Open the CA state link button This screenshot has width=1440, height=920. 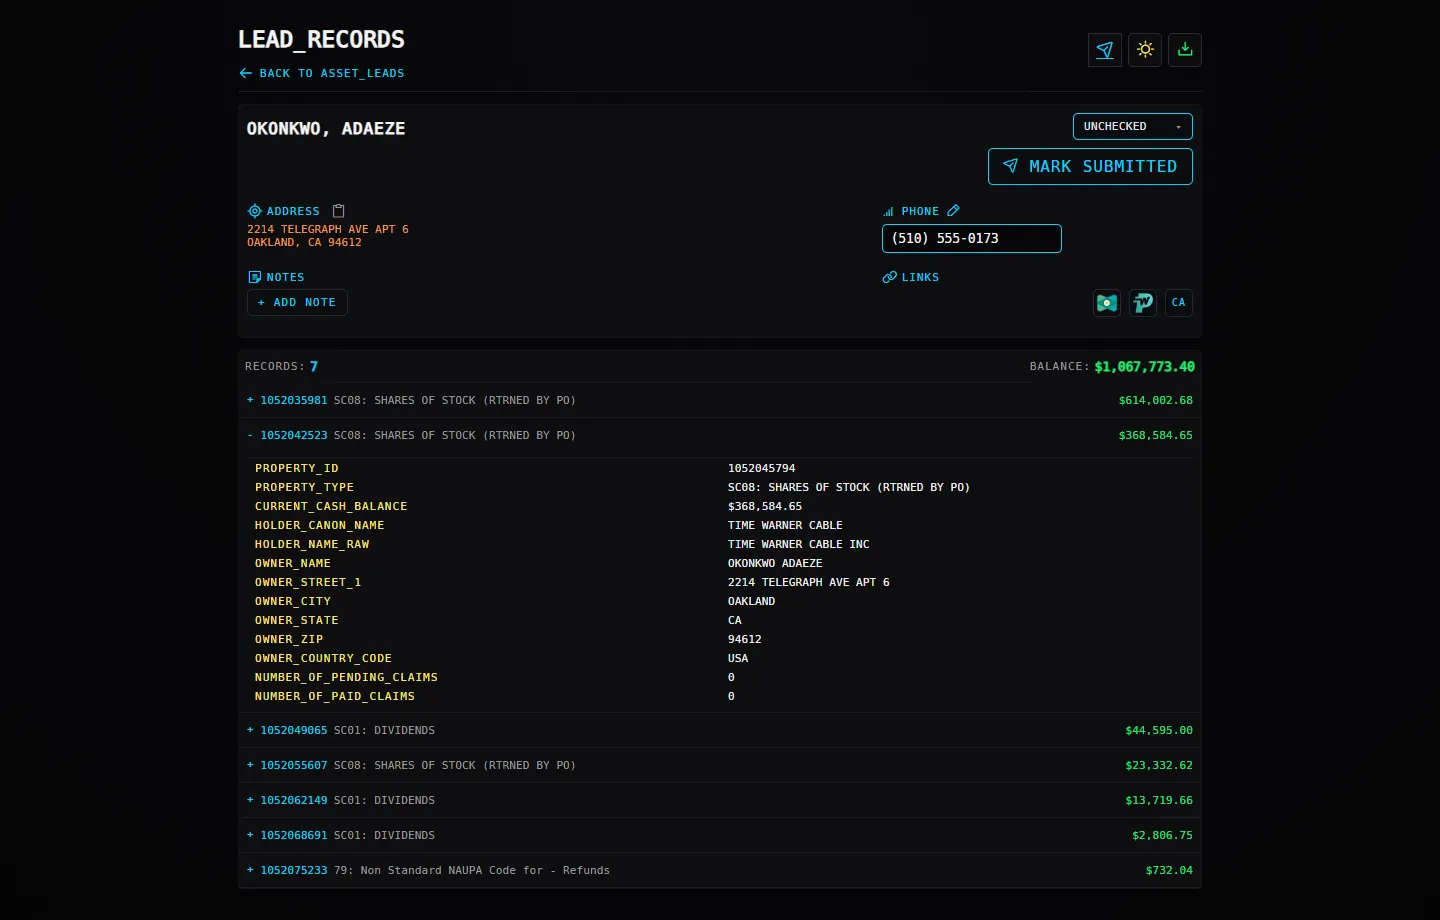1179,302
